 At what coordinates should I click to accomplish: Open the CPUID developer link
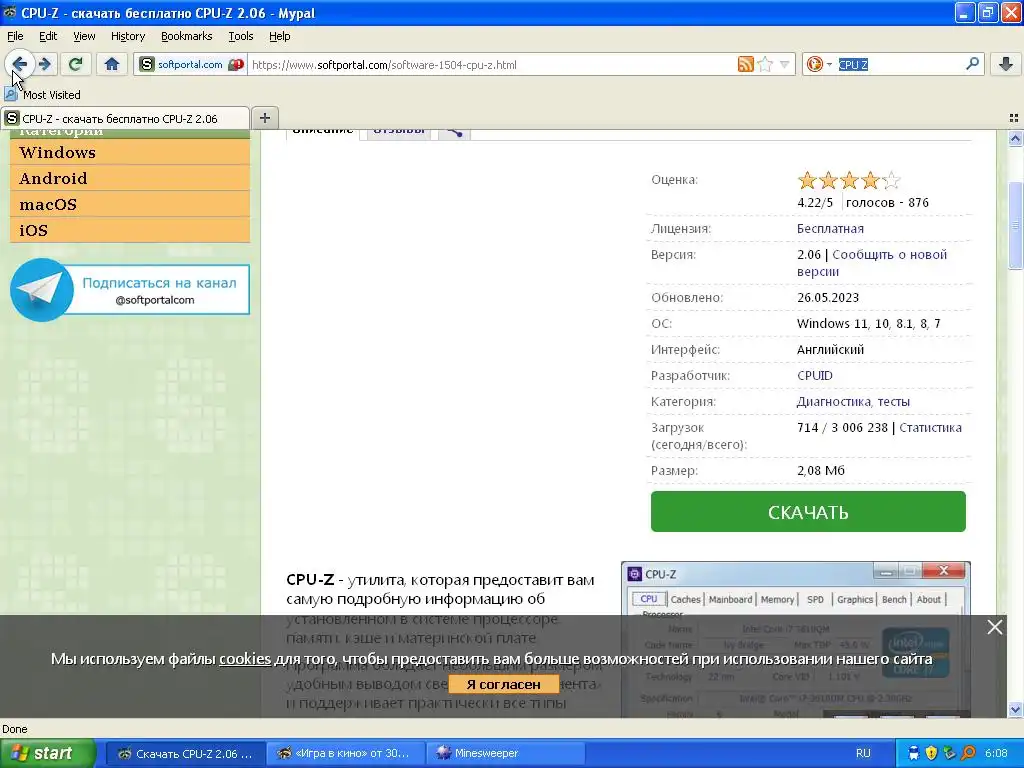pyautogui.click(x=814, y=376)
